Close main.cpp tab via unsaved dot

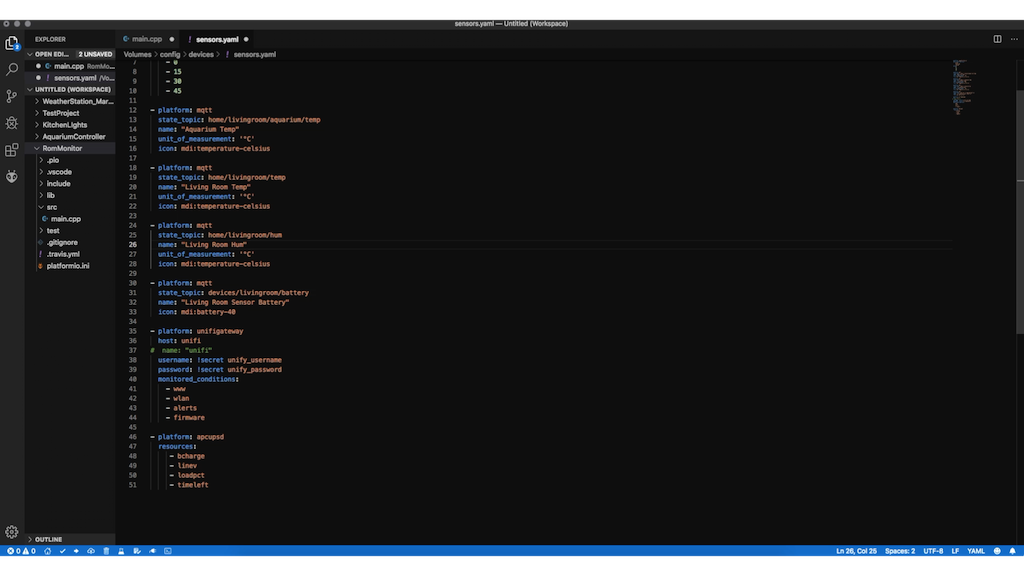point(172,39)
